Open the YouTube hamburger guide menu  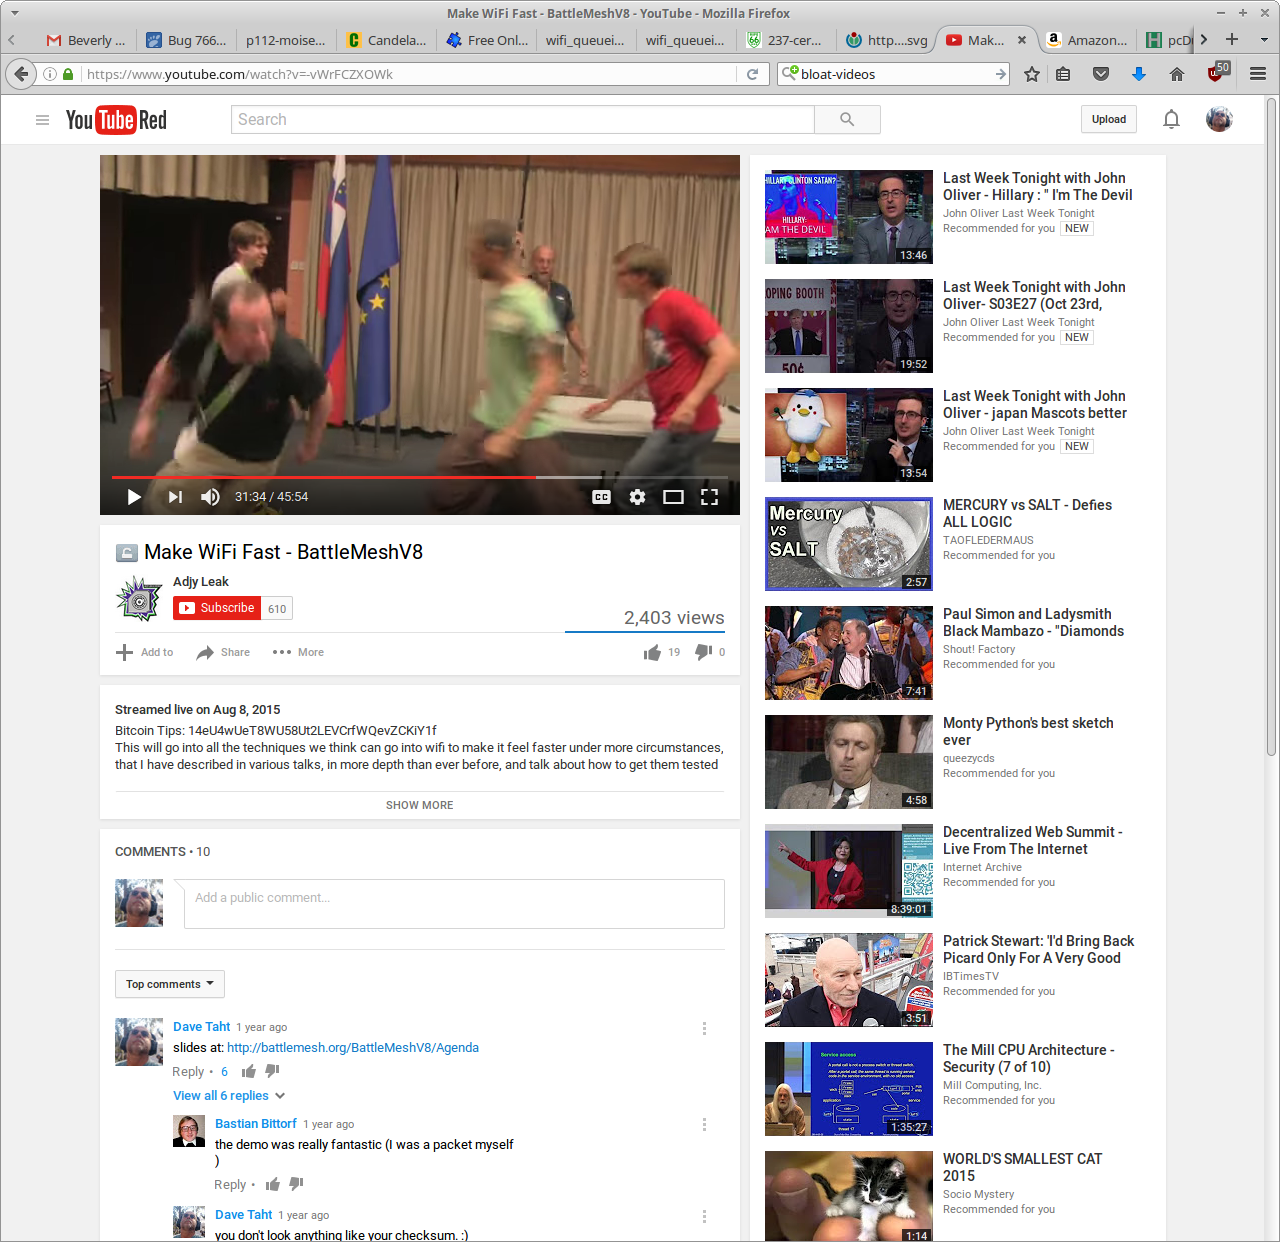pyautogui.click(x=42, y=120)
